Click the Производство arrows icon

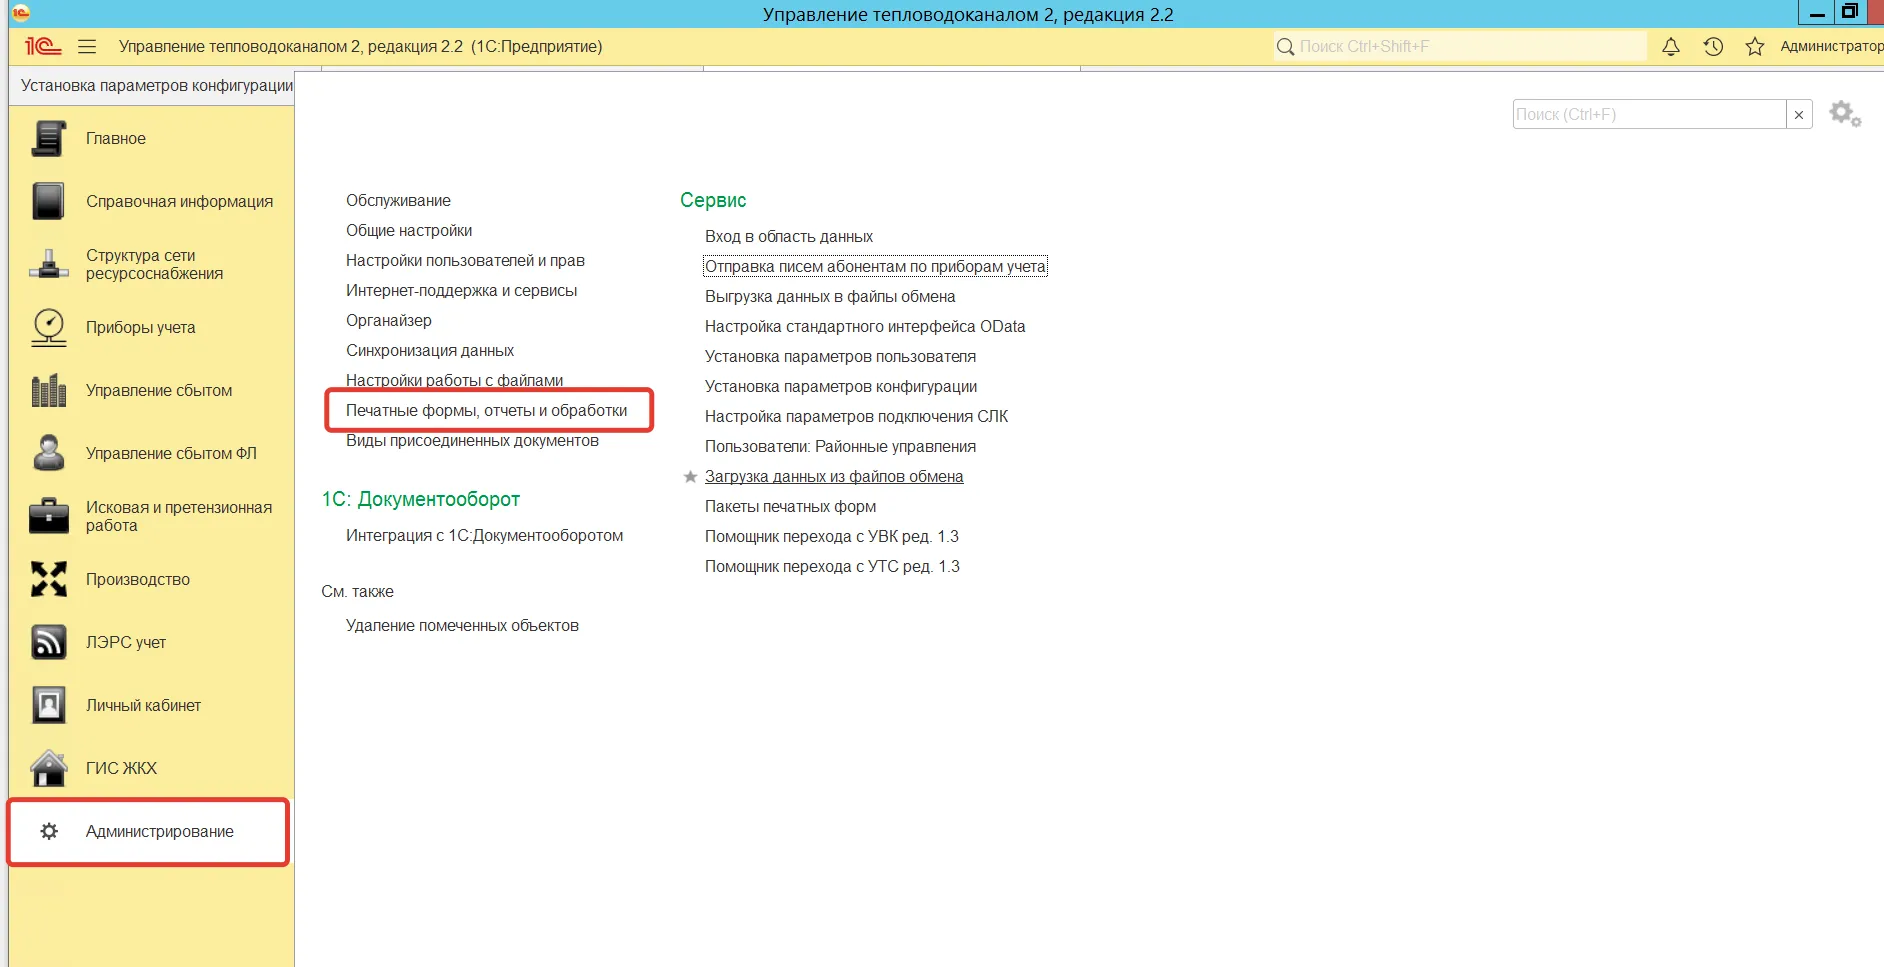[48, 579]
